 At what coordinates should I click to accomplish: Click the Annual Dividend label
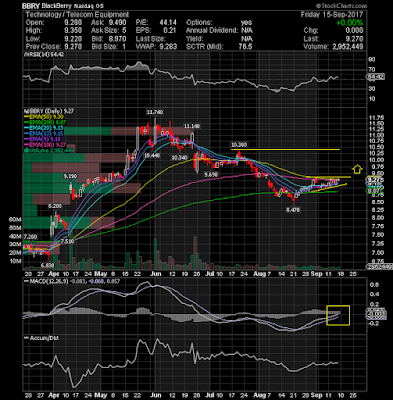tap(212, 31)
